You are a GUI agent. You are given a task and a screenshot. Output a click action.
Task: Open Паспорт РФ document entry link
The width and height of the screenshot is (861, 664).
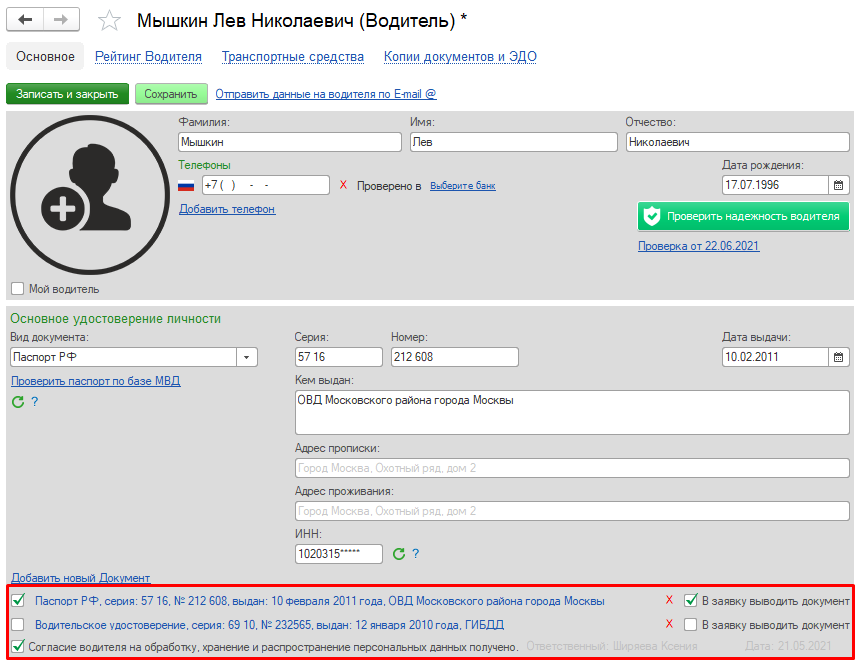(x=320, y=601)
